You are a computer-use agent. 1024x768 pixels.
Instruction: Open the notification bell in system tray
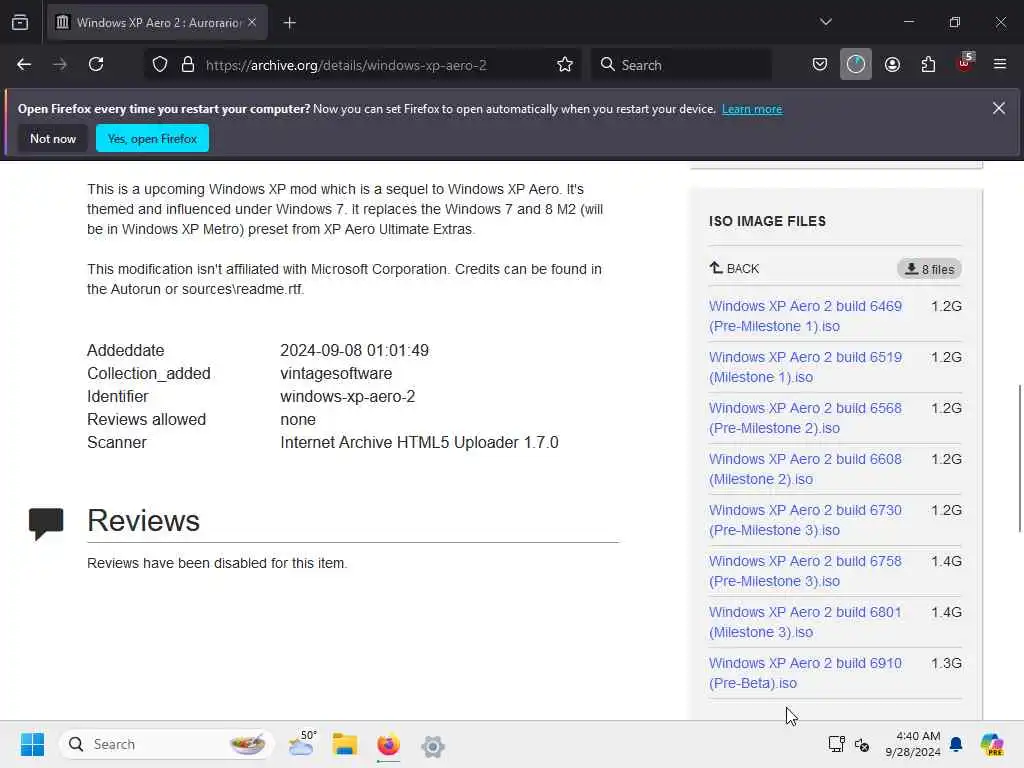coord(956,744)
